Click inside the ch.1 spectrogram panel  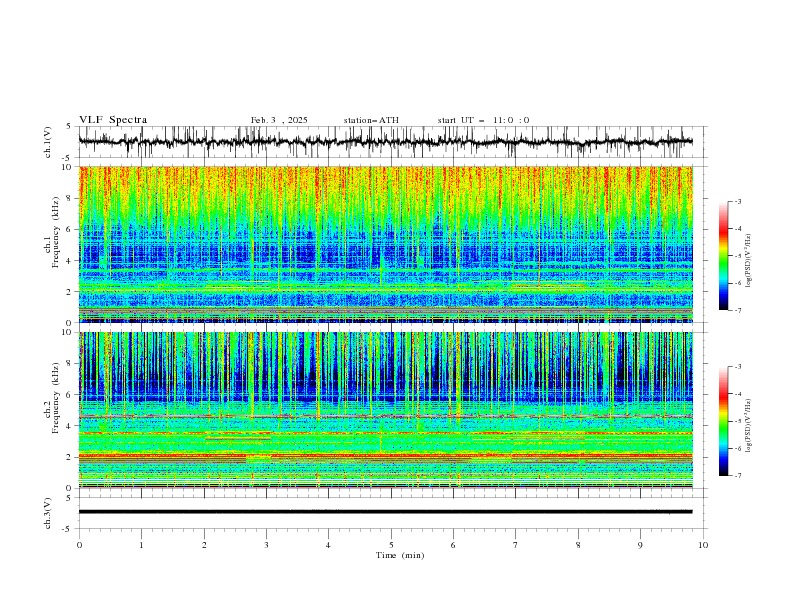click(x=385, y=244)
